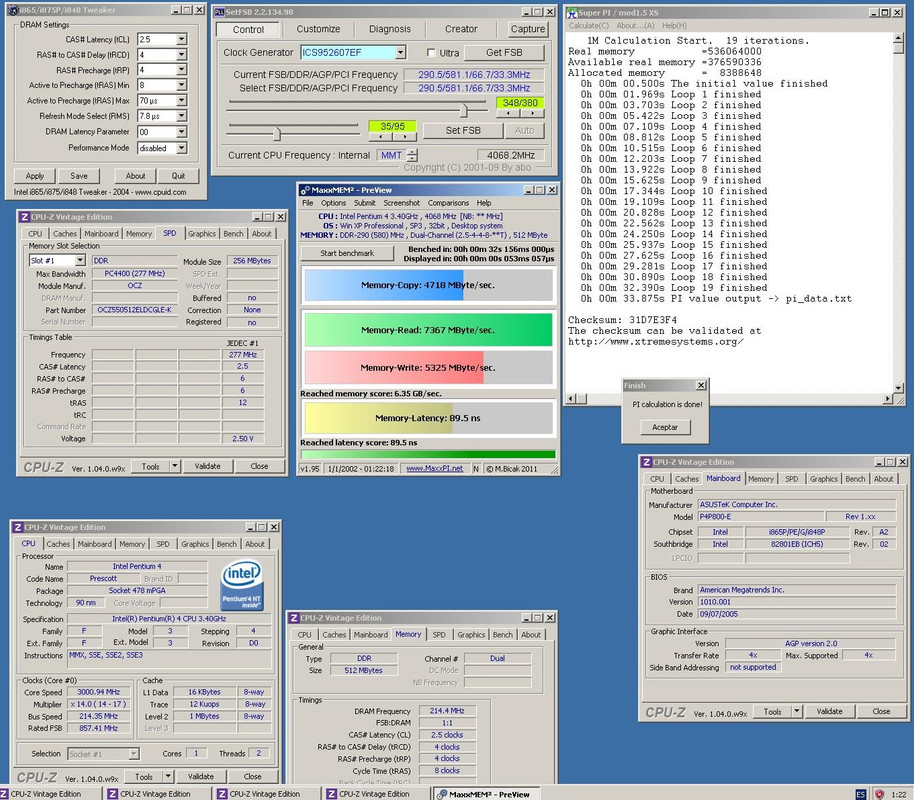
Task: Open the Calculate(C) menu in Super PI
Action: point(588,26)
